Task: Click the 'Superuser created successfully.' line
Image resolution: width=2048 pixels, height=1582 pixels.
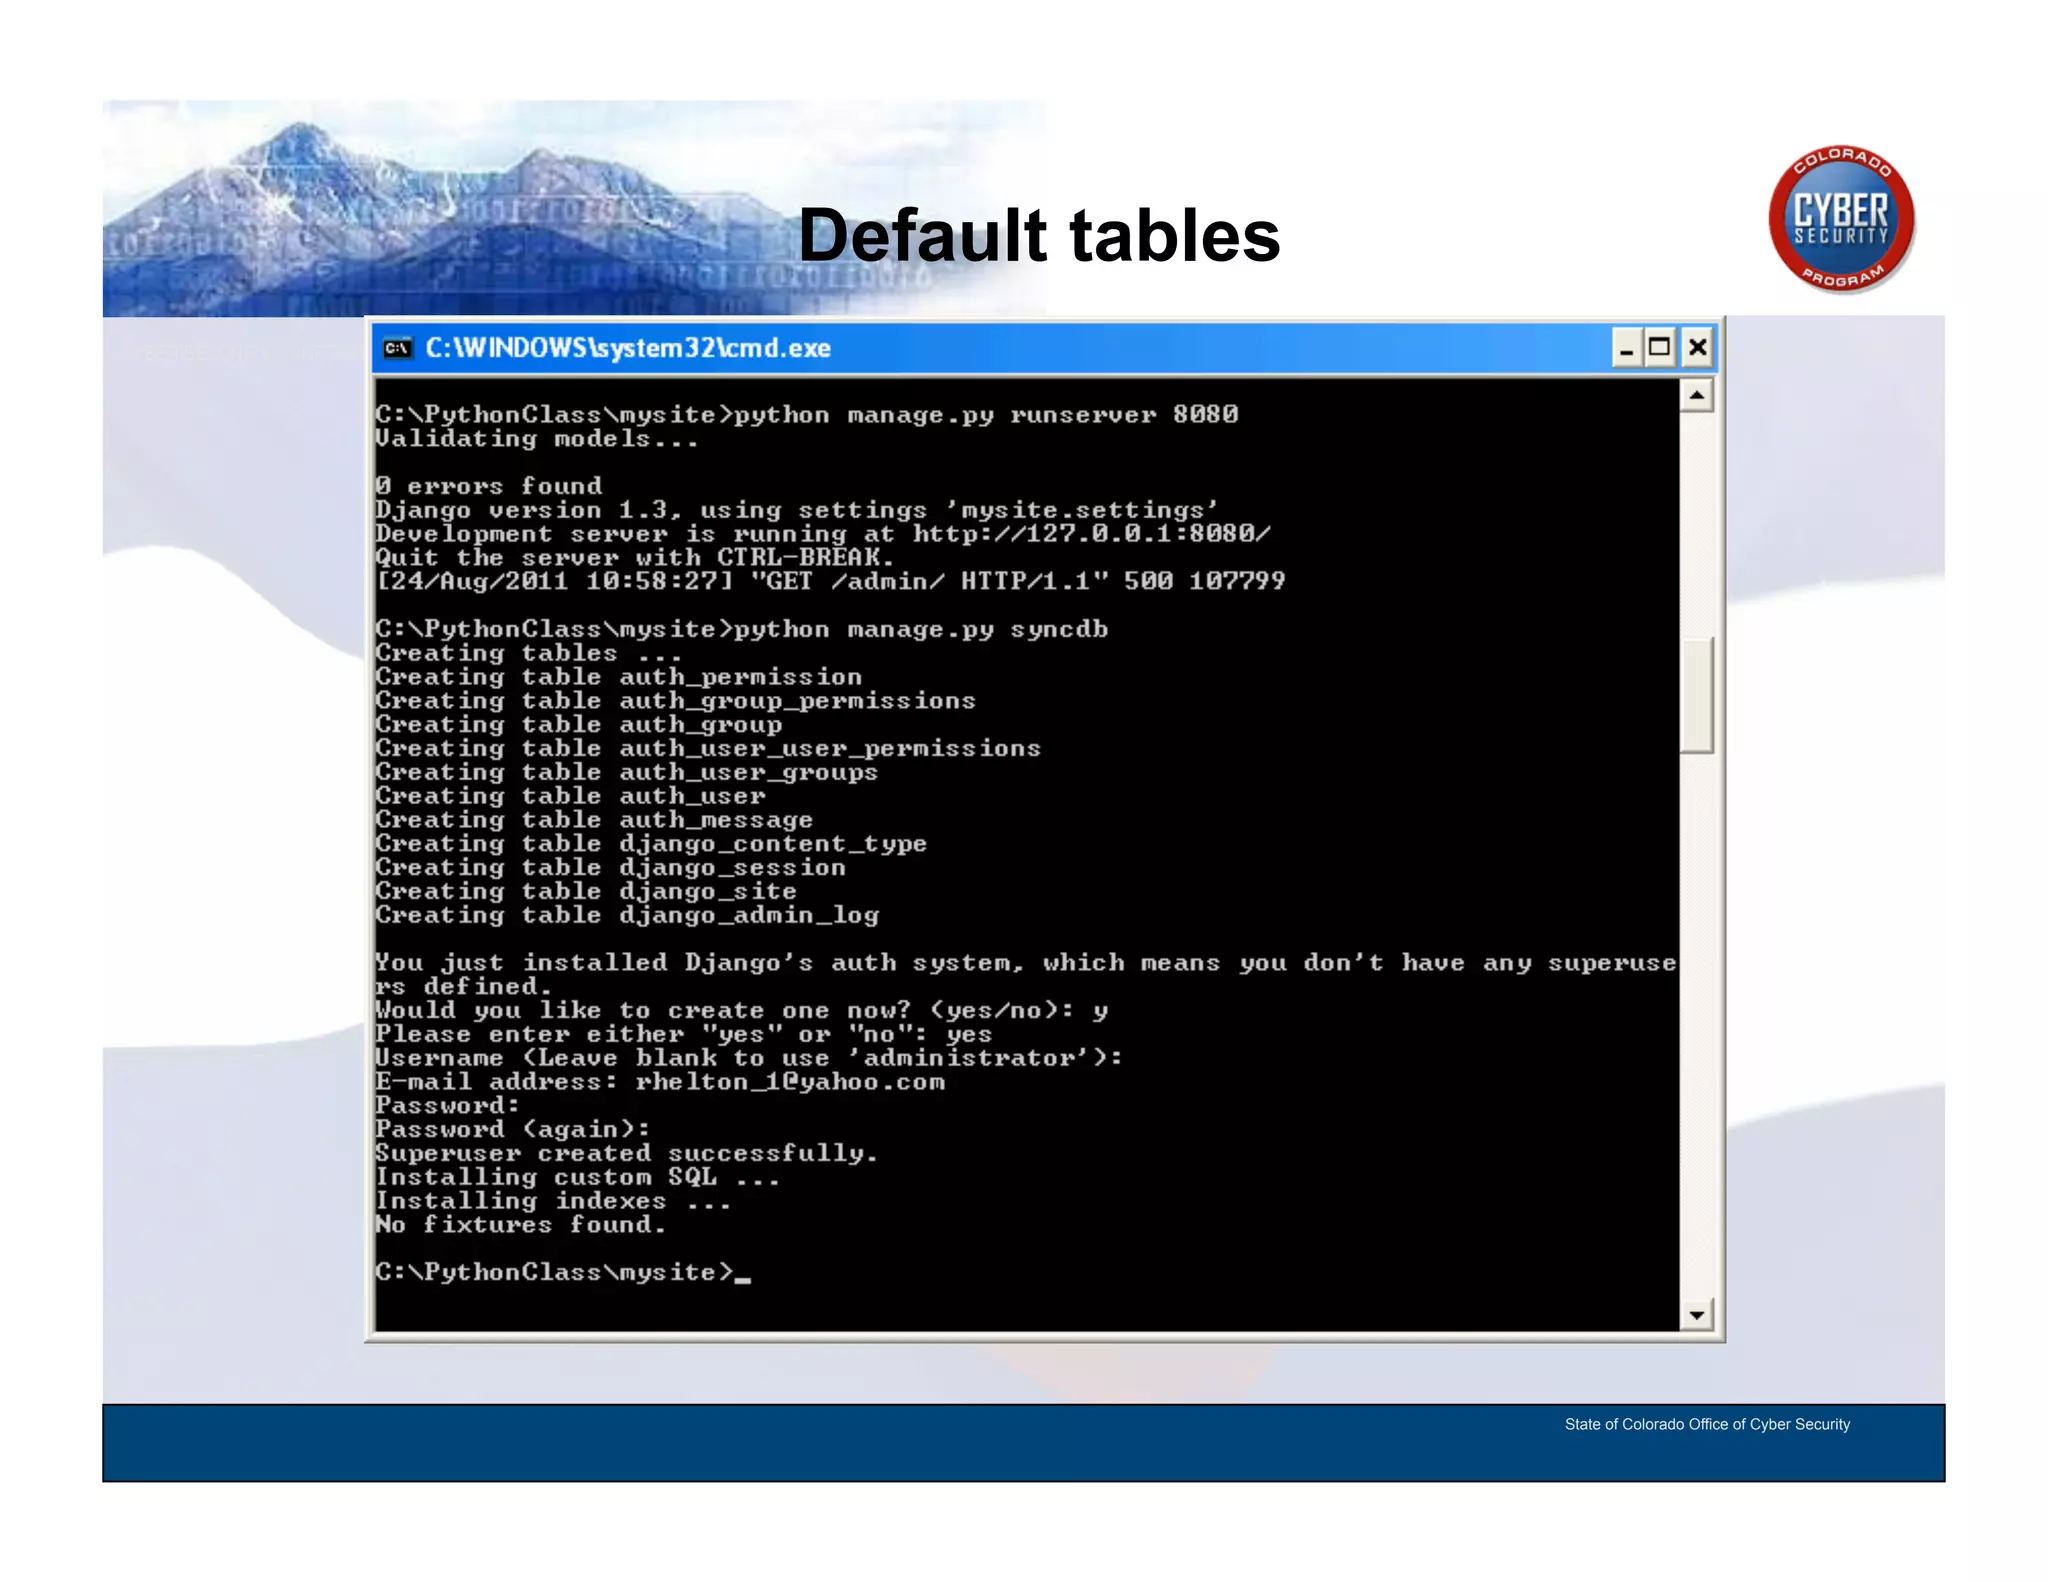Action: pyautogui.click(x=627, y=1154)
